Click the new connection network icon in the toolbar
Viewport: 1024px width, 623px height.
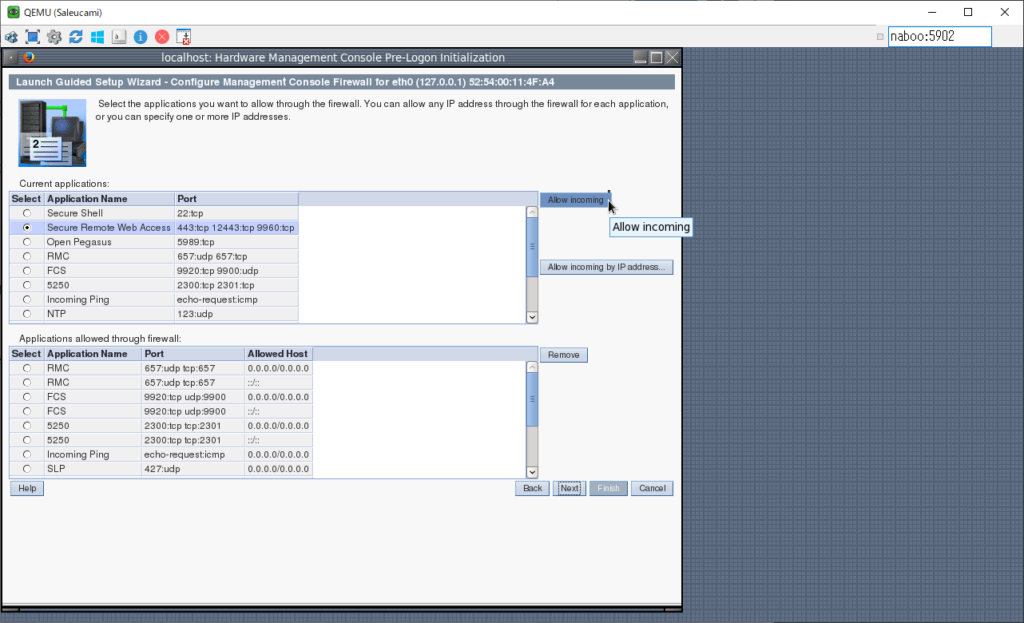coord(11,37)
